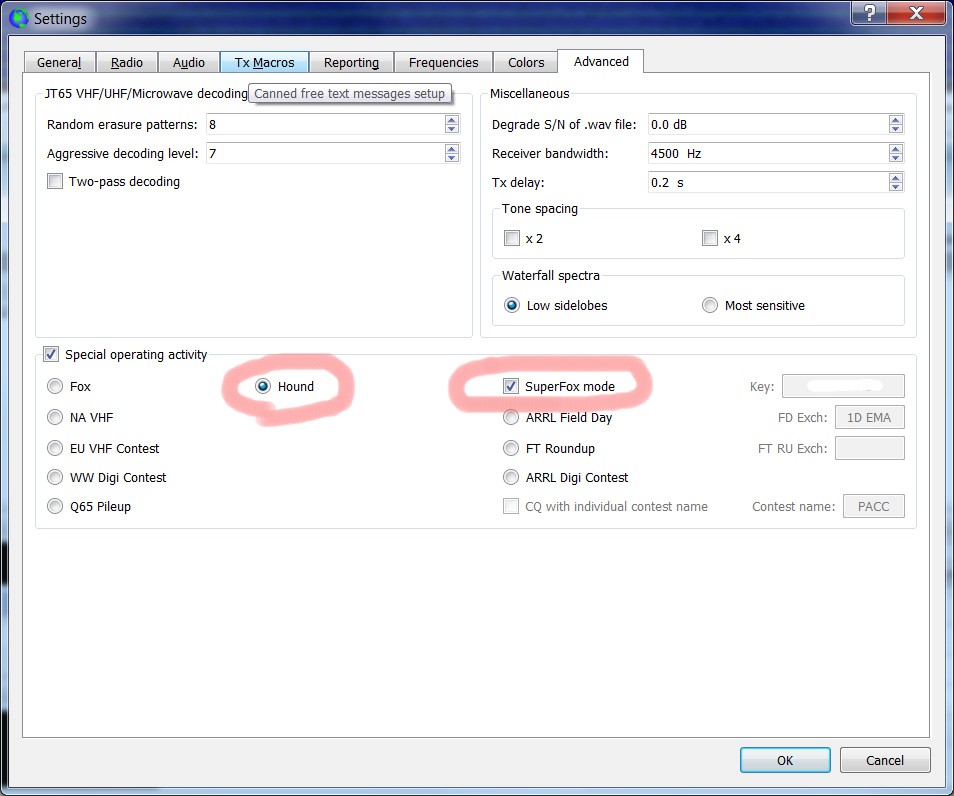Increase Degrade S/N value with up arrow

click(x=896, y=120)
